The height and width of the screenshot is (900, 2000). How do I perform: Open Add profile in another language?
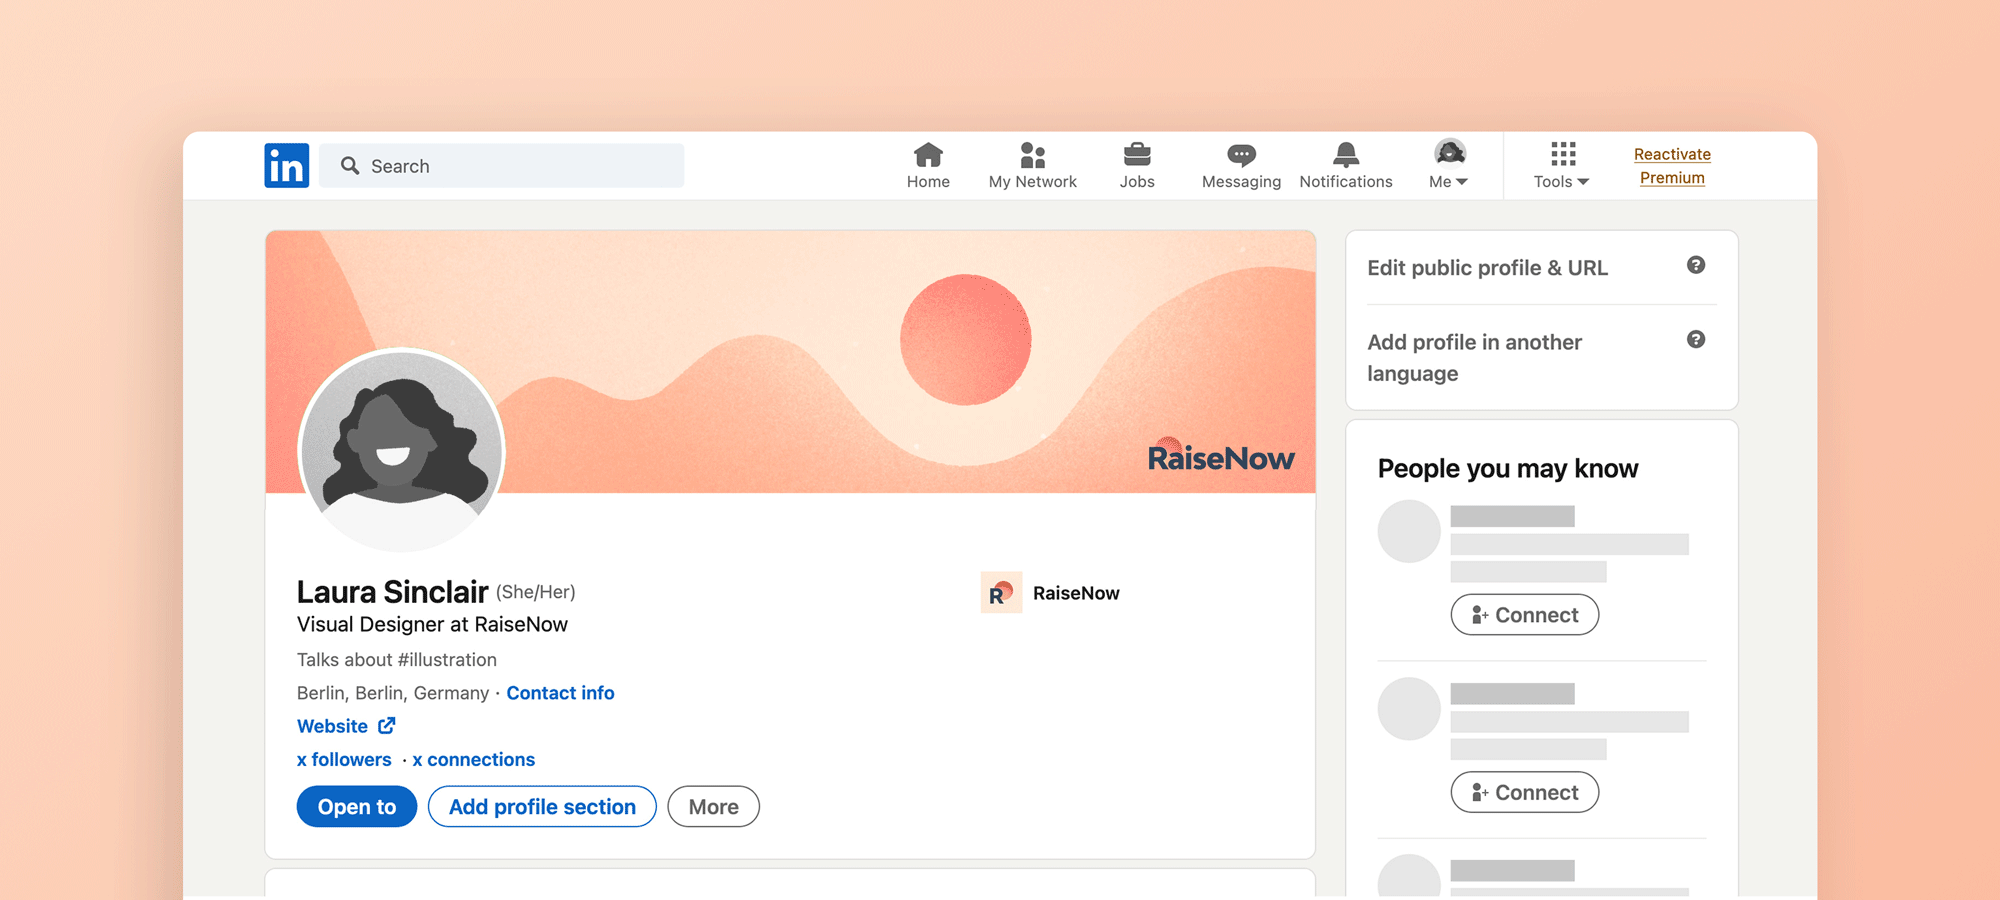coord(1474,357)
